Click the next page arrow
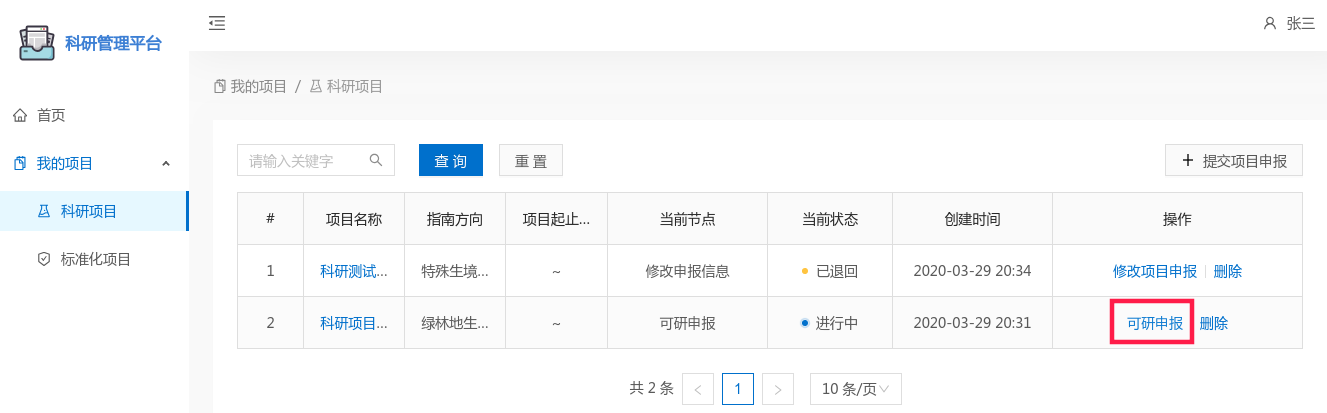Image resolution: width=1327 pixels, height=413 pixels. [x=778, y=388]
